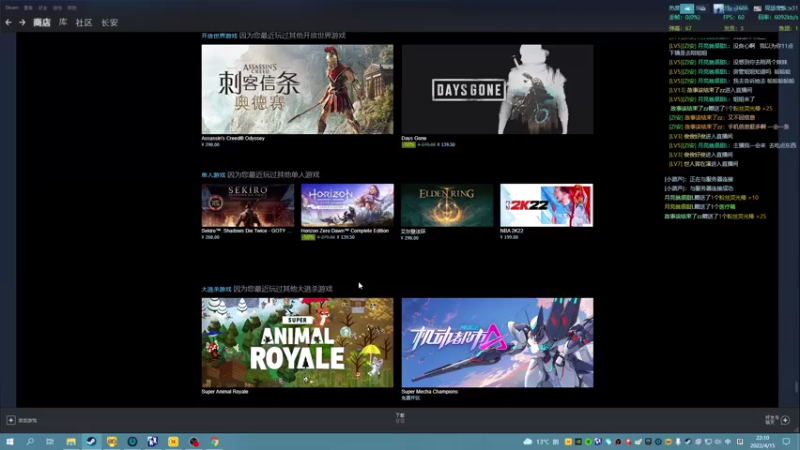Click the weather cloud tray icon
This screenshot has width=800, height=450.
(x=528, y=441)
